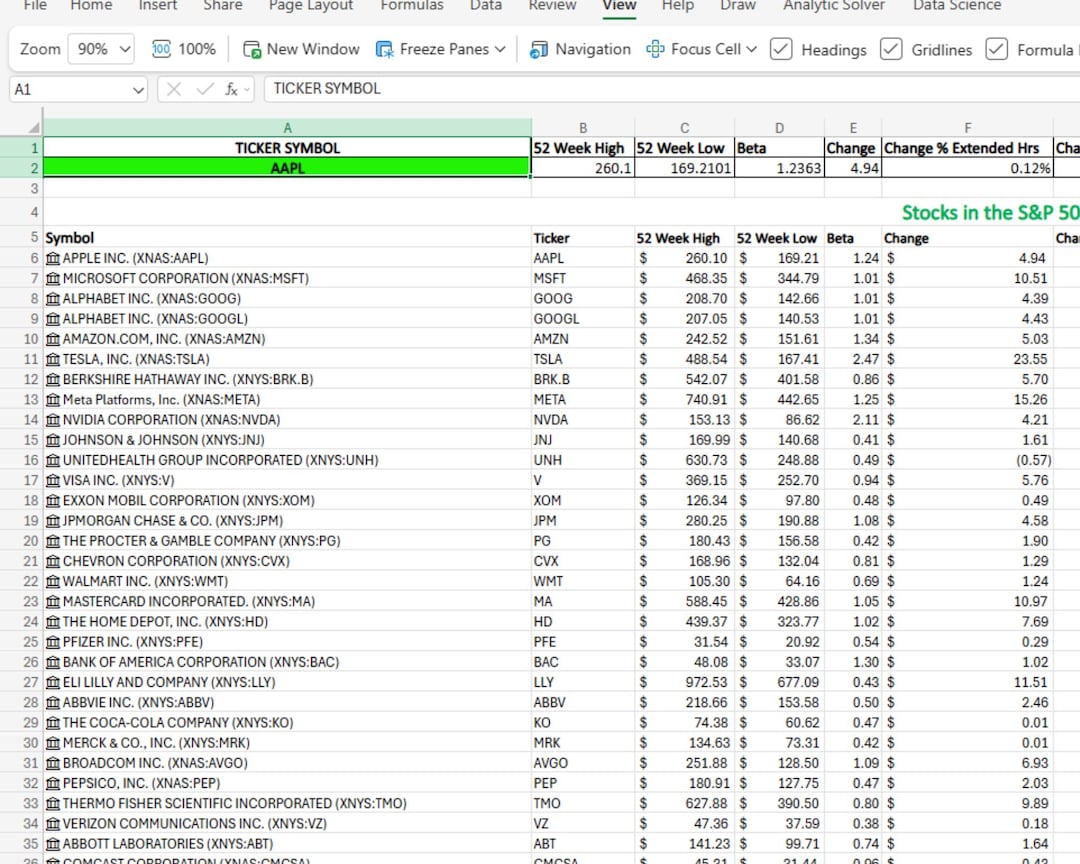This screenshot has height=864, width=1080.
Task: Open a New Window from the View ribbon
Action: (x=300, y=48)
